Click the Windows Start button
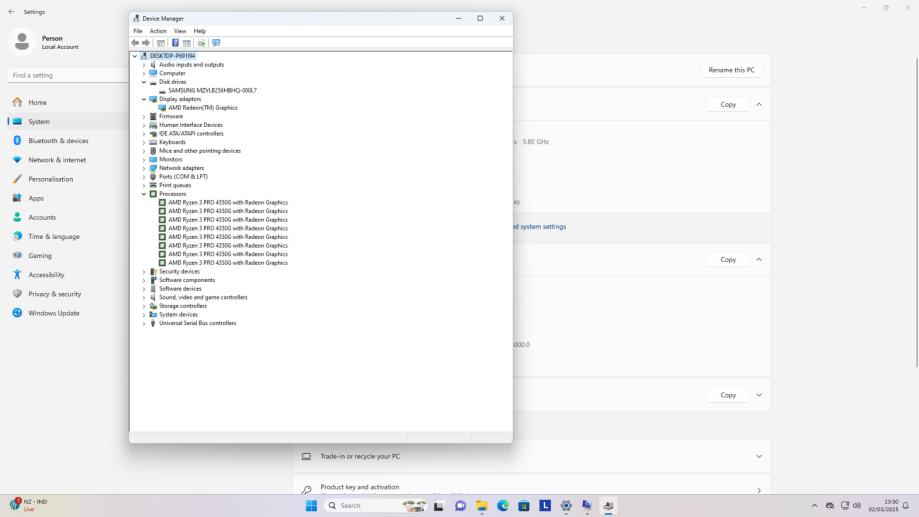This screenshot has width=919, height=517. (x=312, y=506)
